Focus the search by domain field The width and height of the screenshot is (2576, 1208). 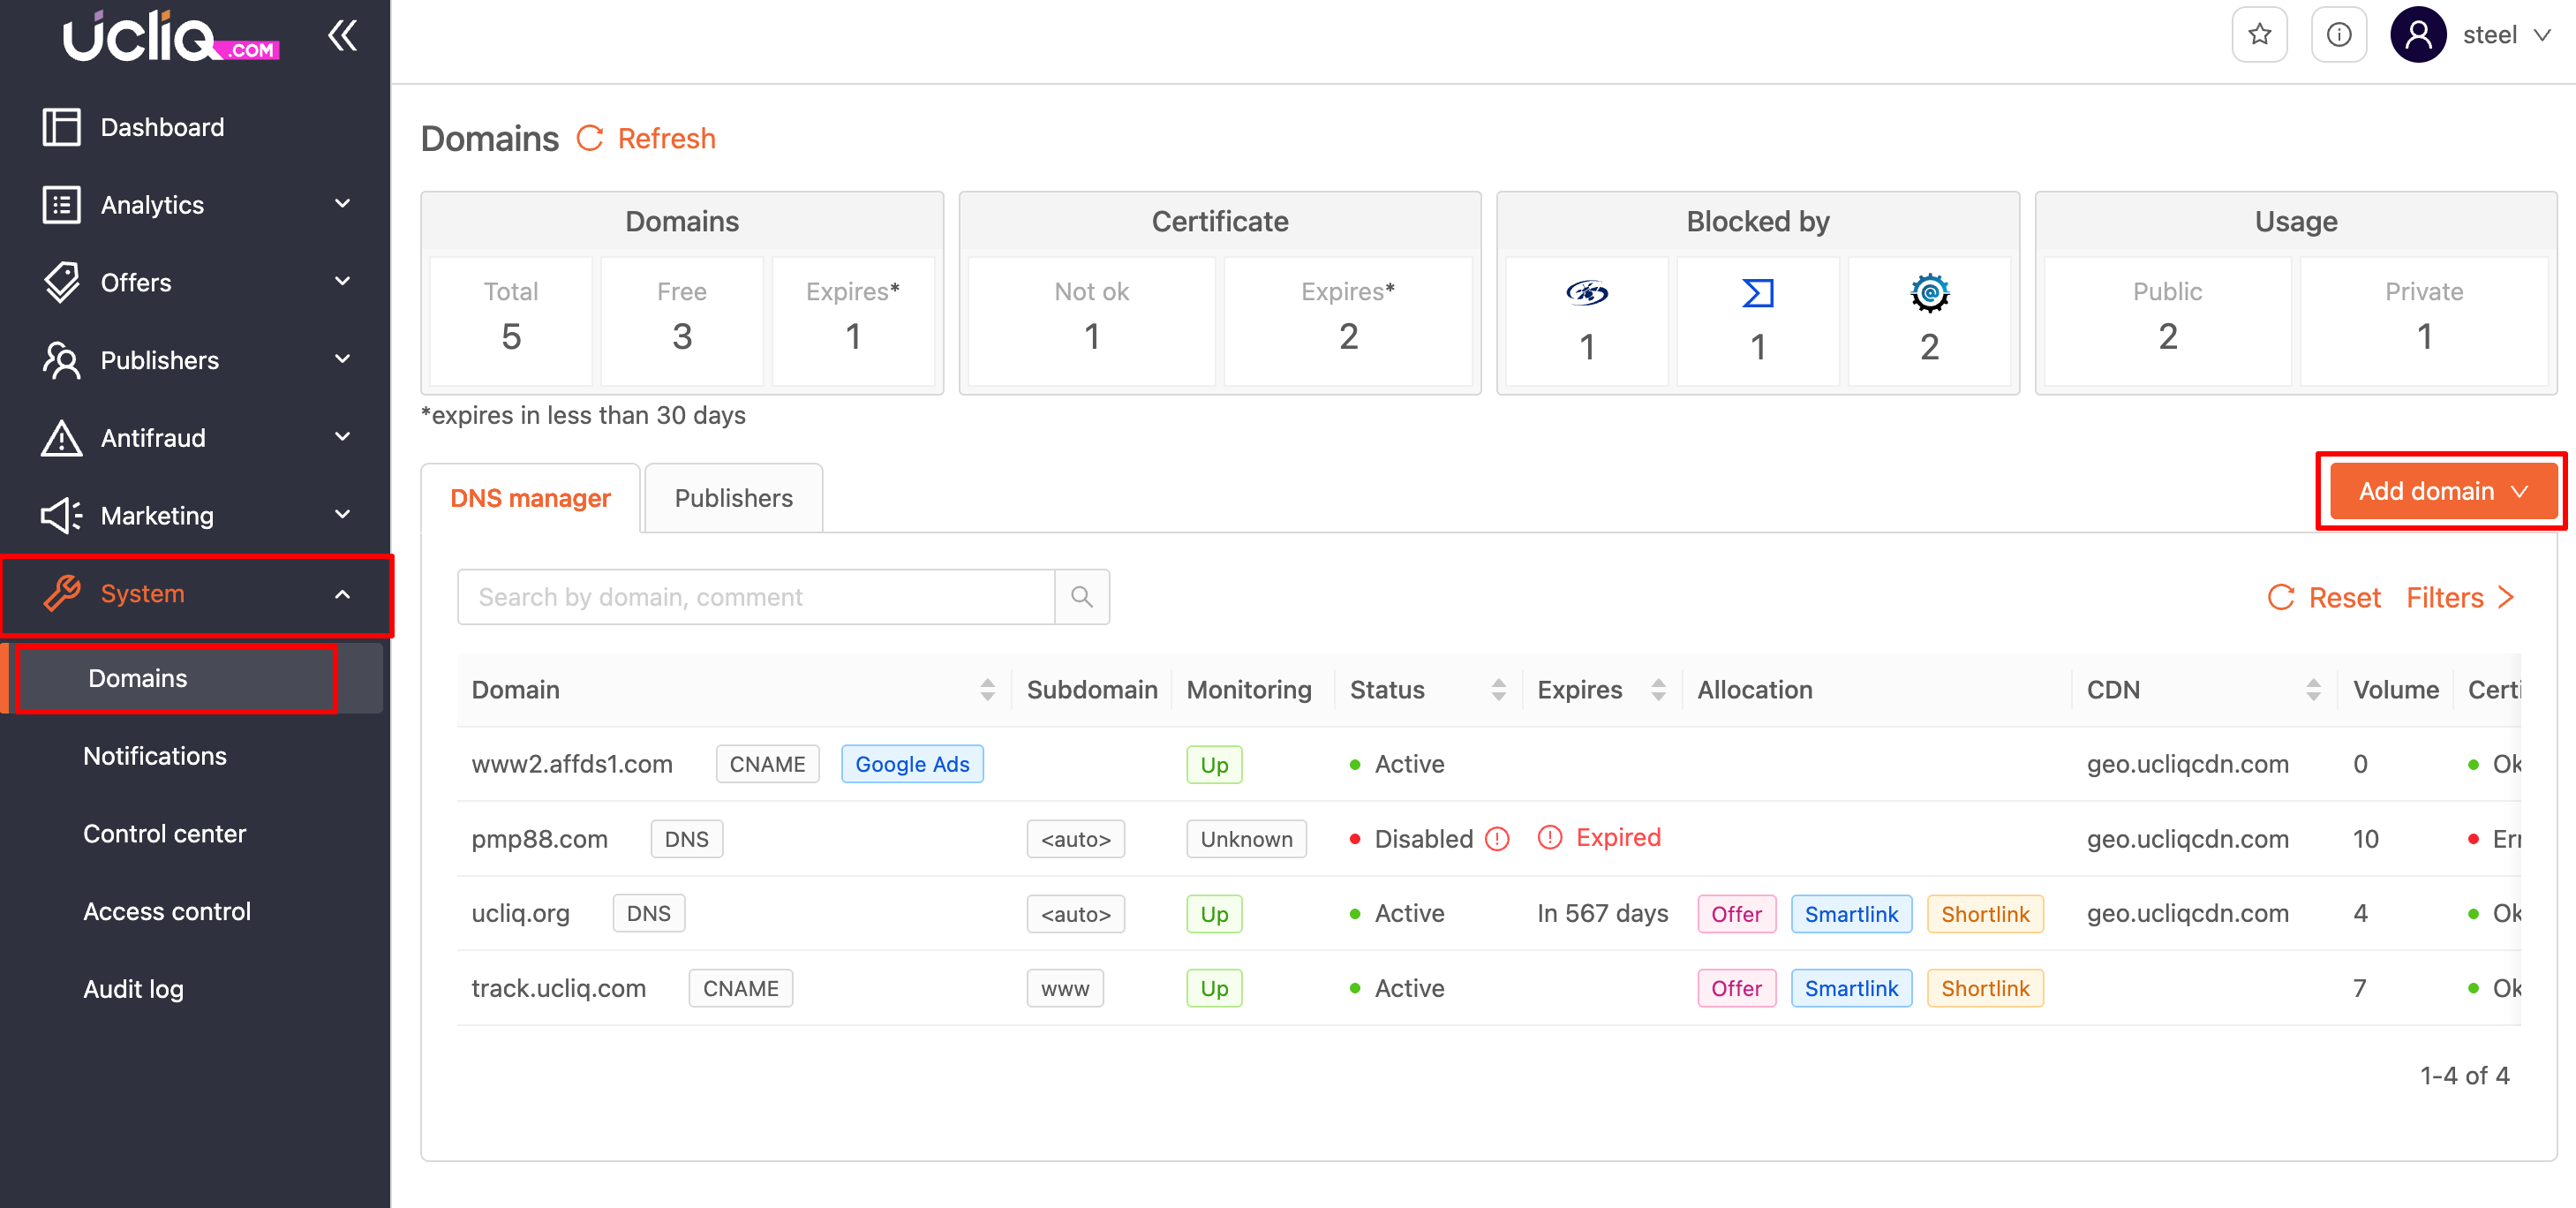pos(755,597)
